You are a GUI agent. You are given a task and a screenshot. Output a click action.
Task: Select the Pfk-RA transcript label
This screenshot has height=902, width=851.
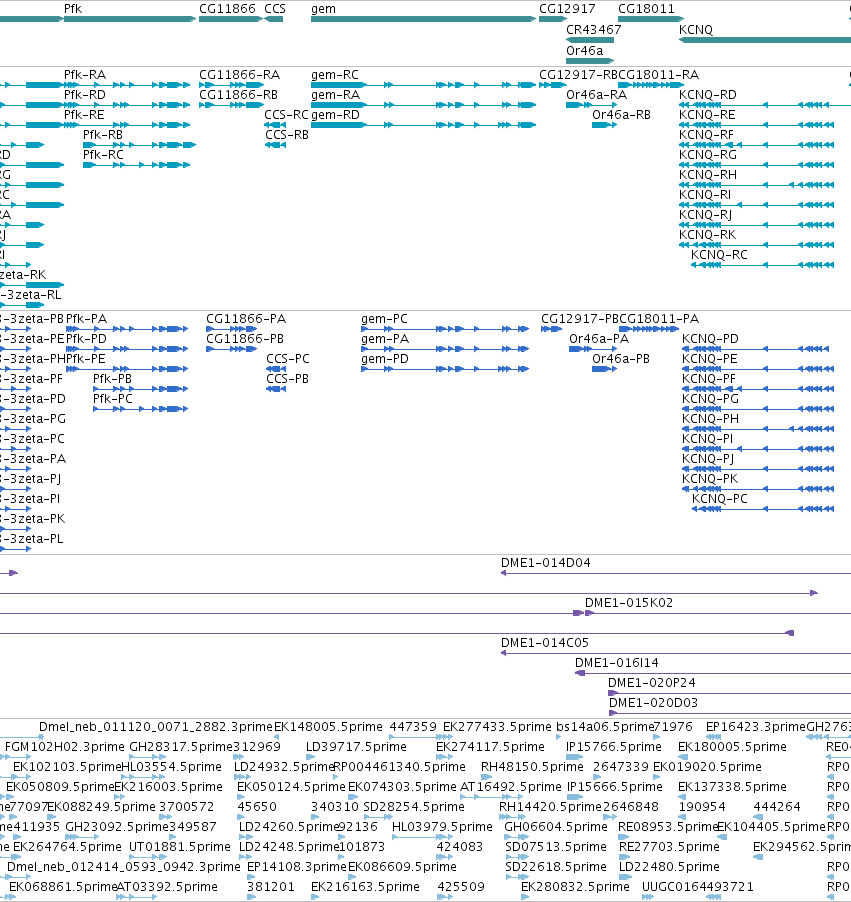coord(85,75)
